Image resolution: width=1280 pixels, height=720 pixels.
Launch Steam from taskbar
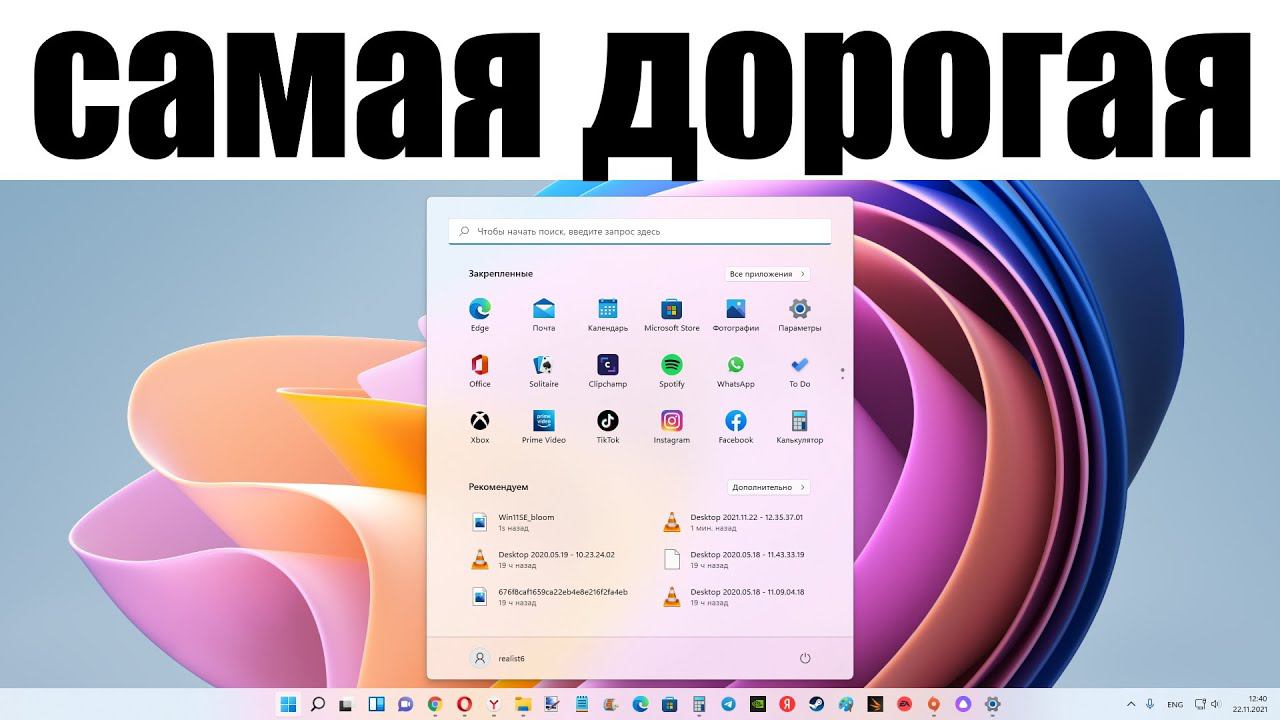pyautogui.click(x=816, y=704)
